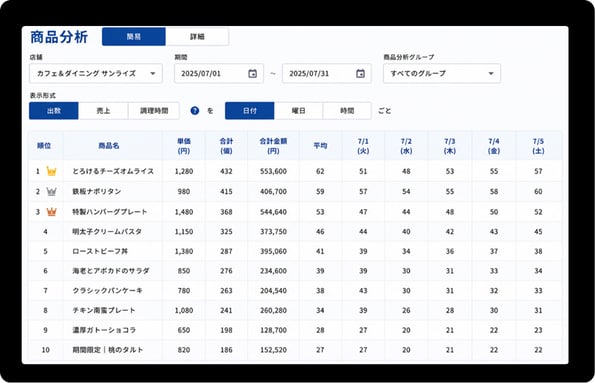Click the unit price 1,480 cell
The width and height of the screenshot is (595, 383).
click(184, 212)
